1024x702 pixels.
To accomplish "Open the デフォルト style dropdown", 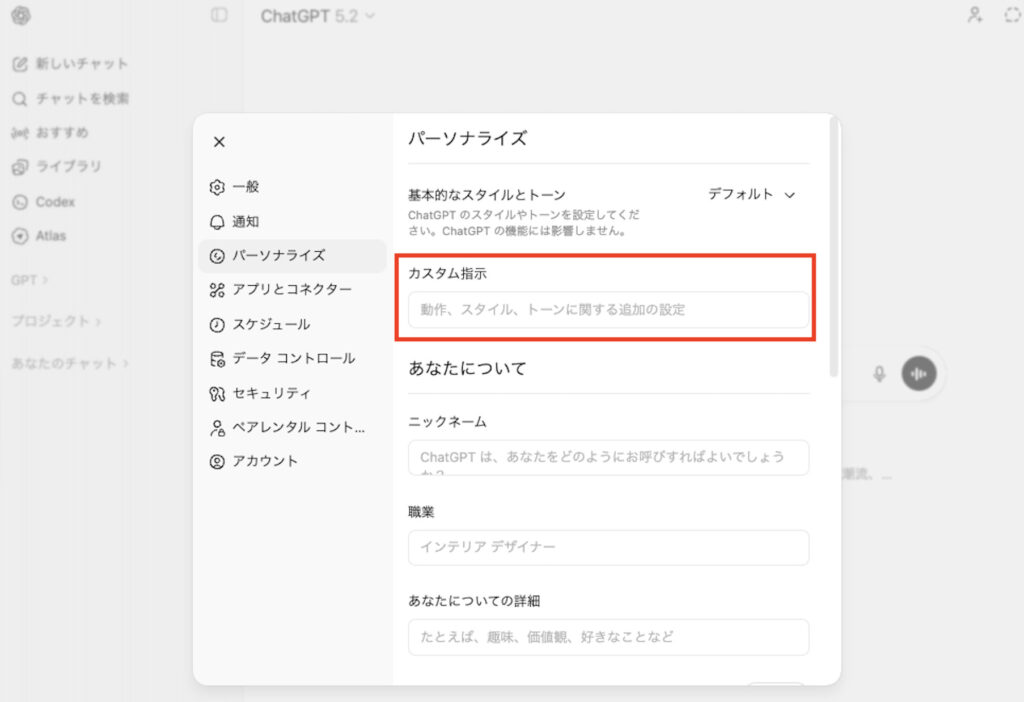I will (751, 194).
